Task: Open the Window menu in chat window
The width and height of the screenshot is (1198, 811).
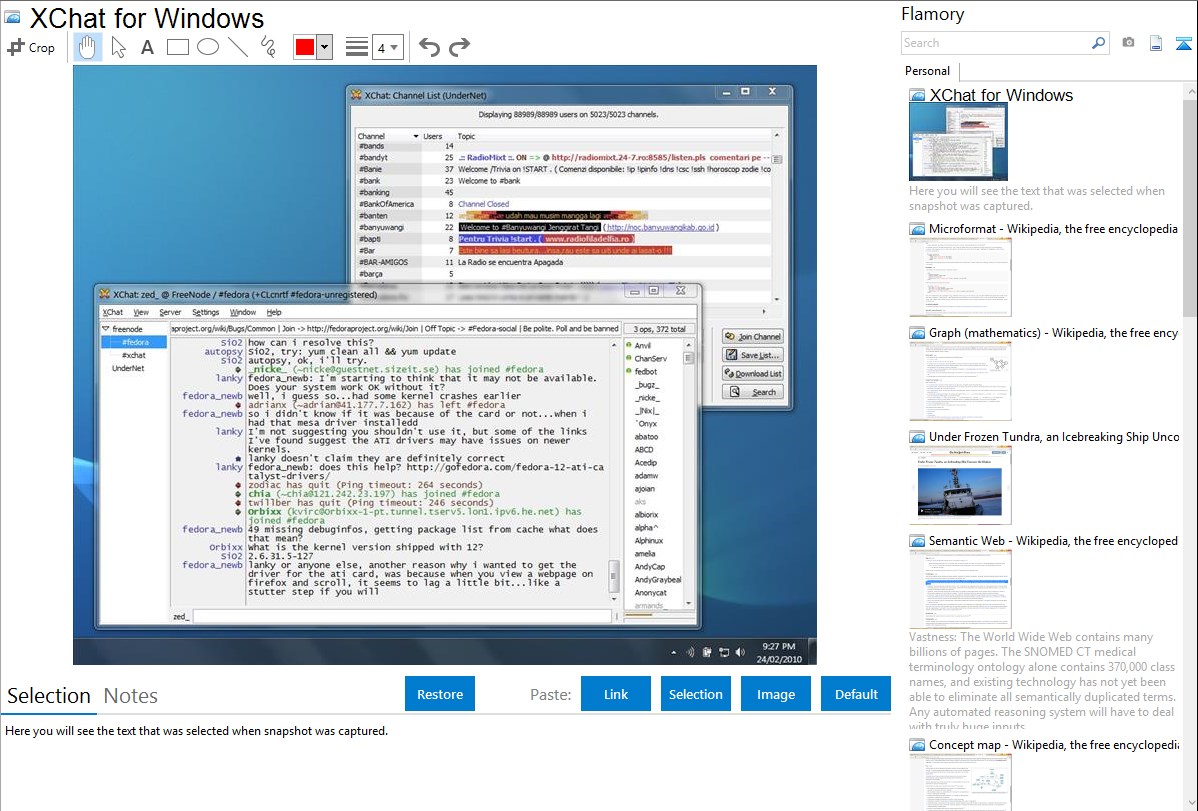Action: (242, 312)
